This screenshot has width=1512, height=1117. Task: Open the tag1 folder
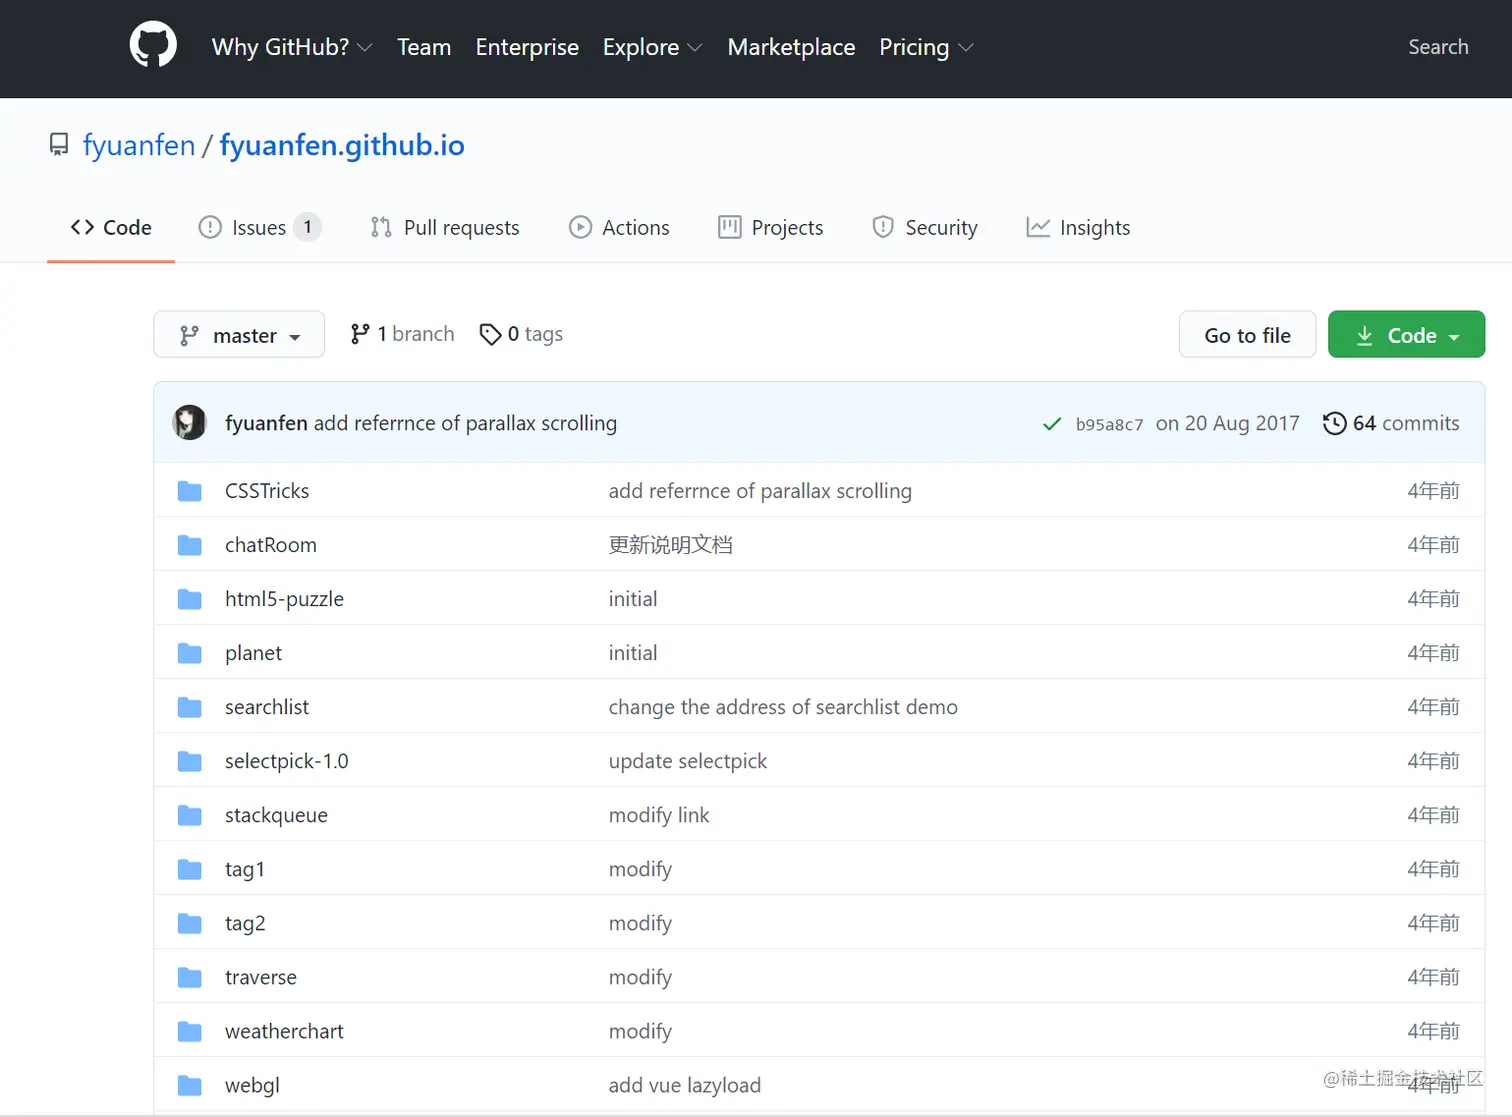[245, 869]
